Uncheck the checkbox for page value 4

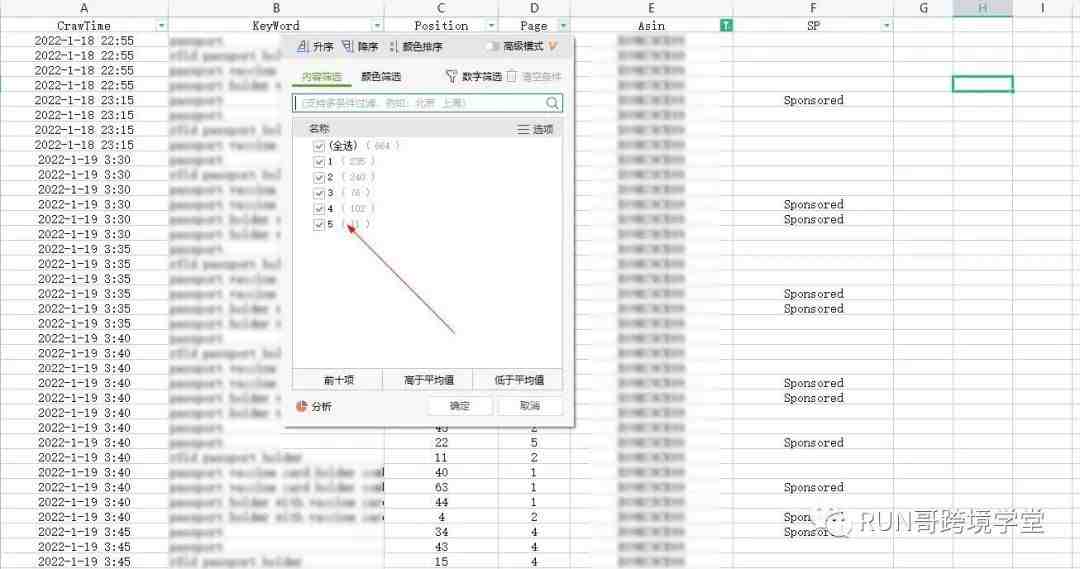[x=318, y=209]
